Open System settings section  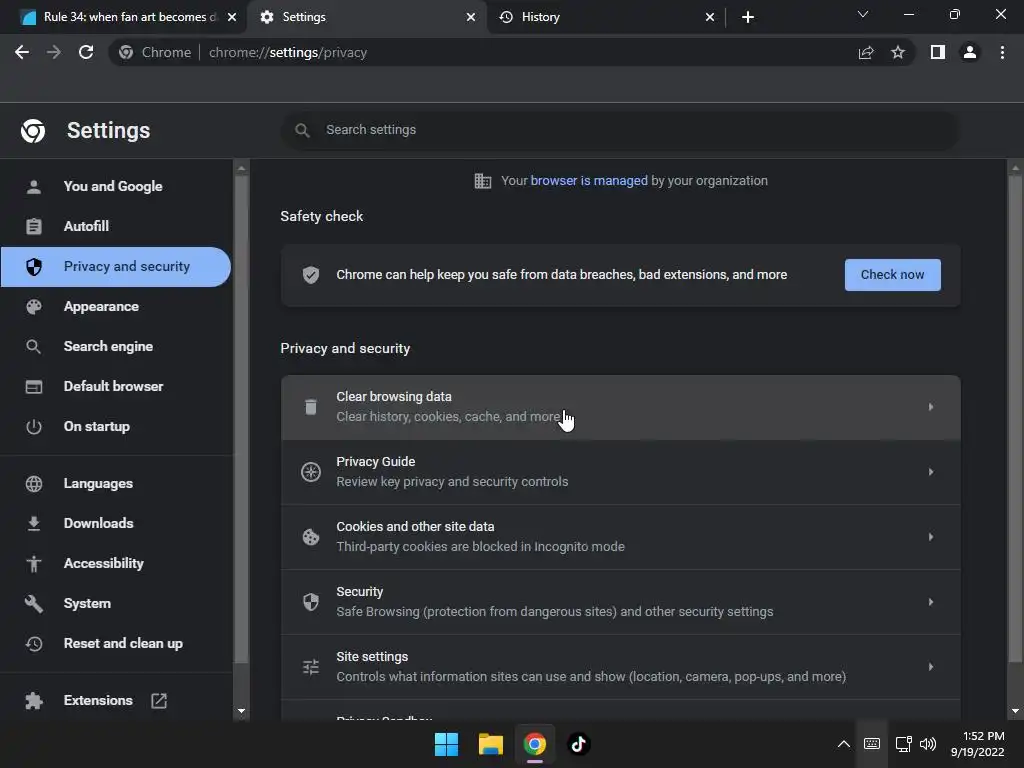(116, 603)
